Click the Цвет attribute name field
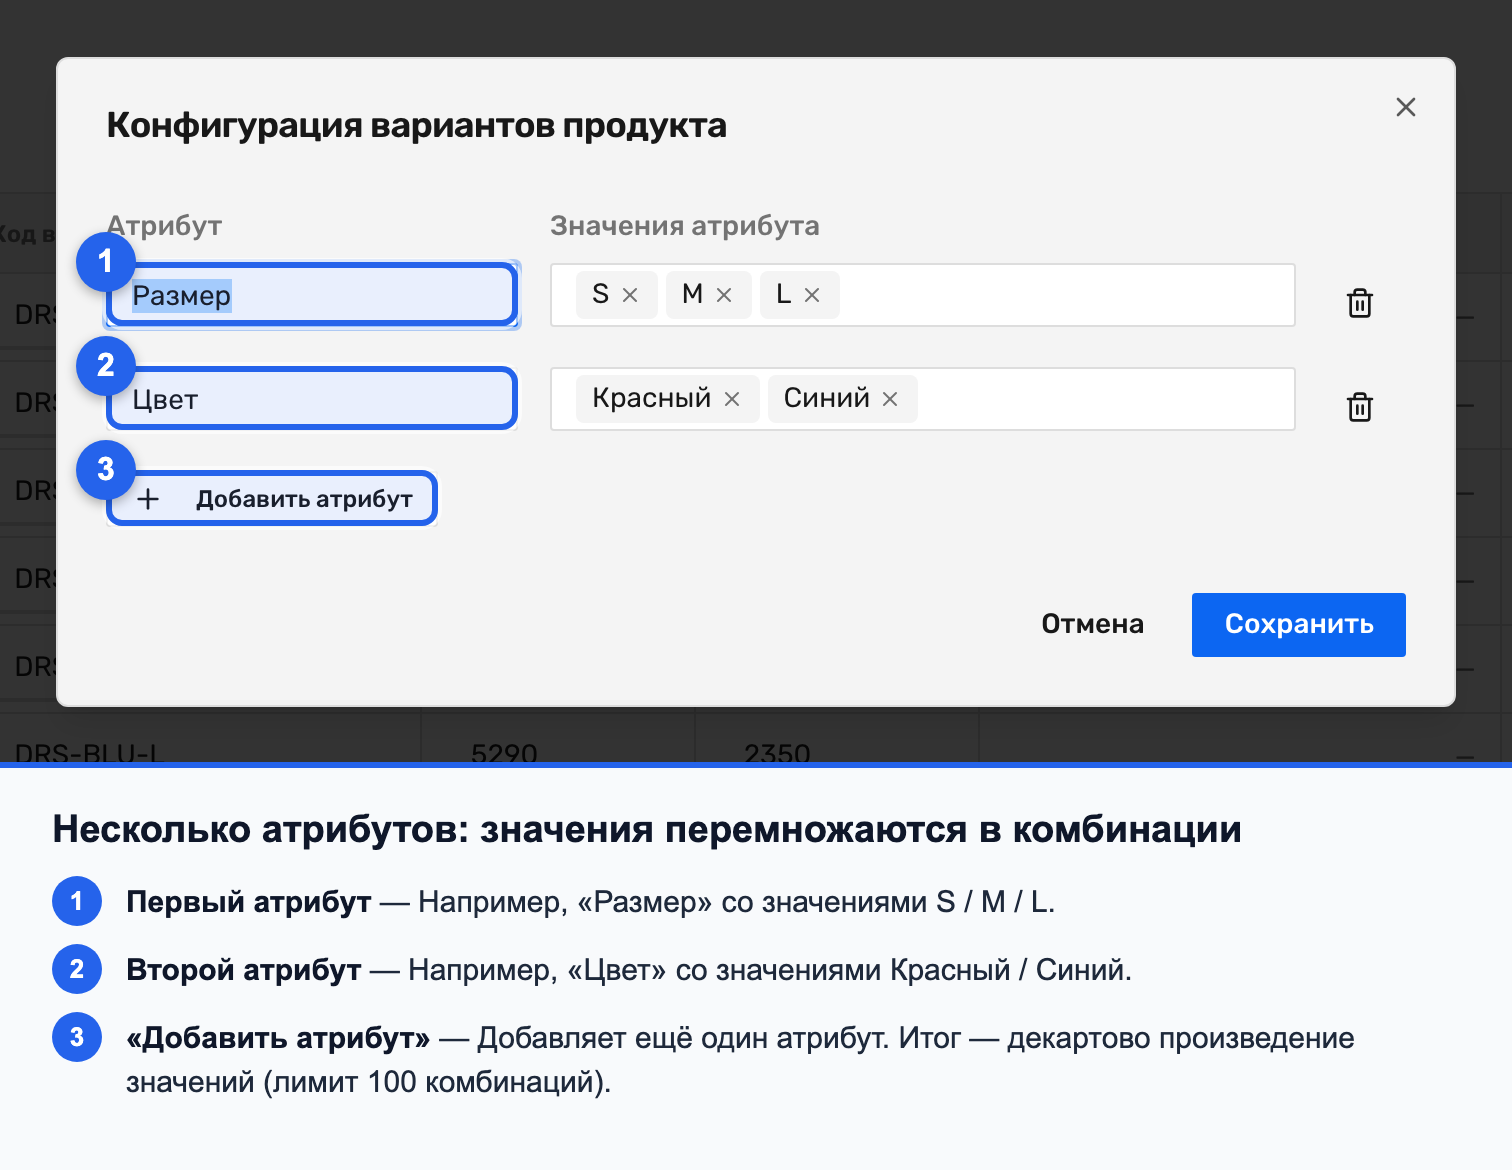1512x1170 pixels. coord(312,399)
